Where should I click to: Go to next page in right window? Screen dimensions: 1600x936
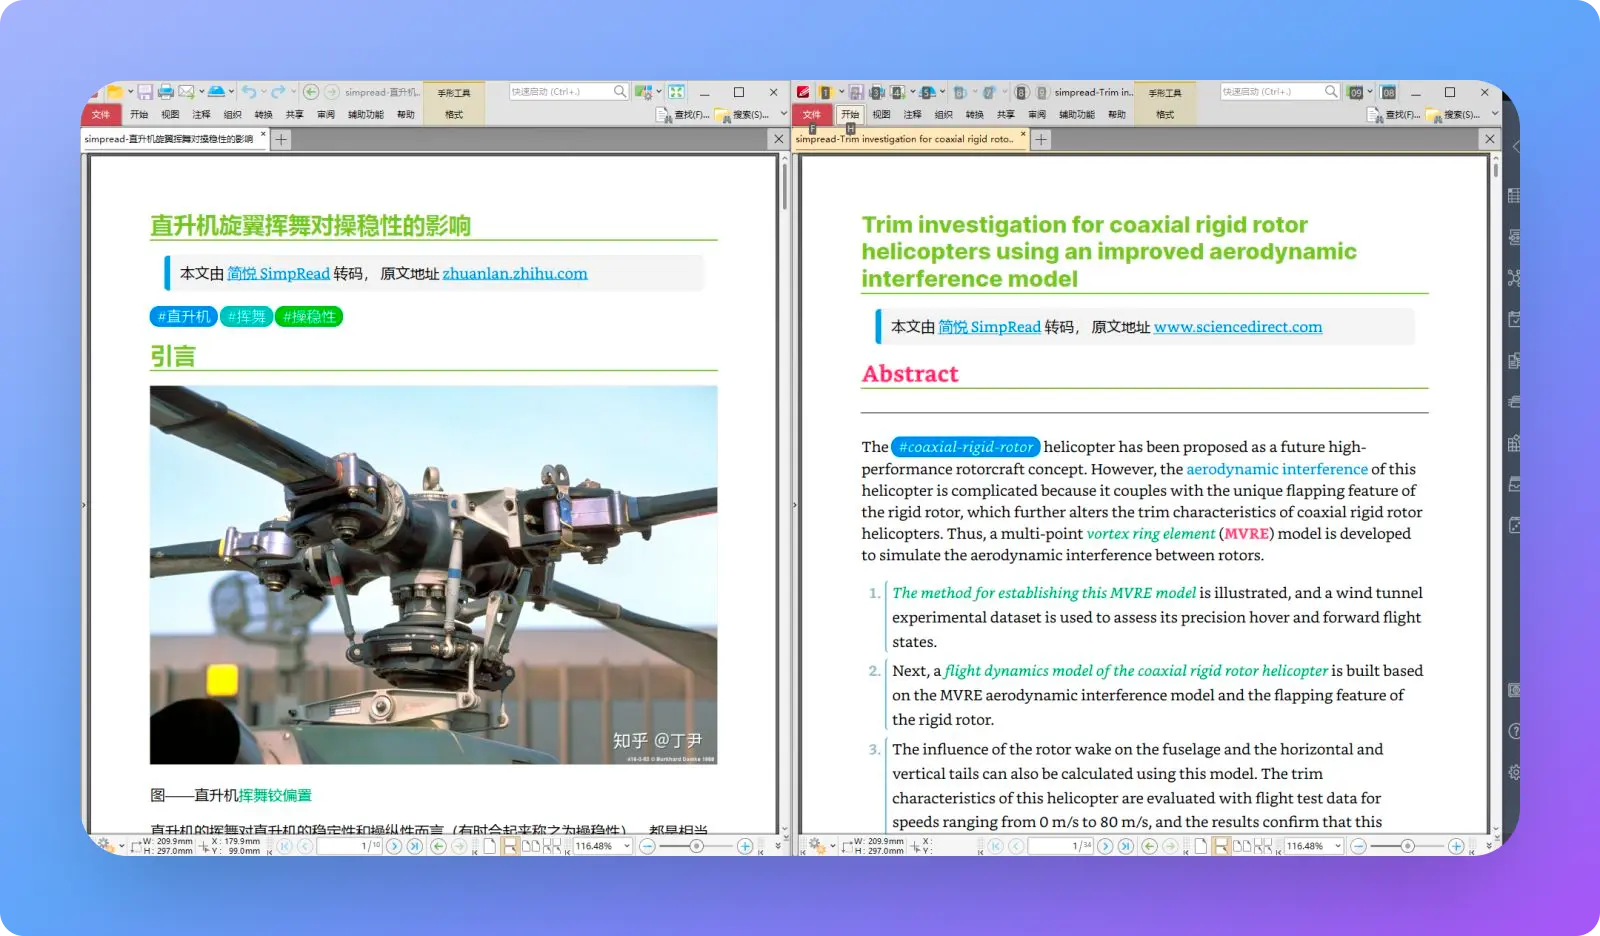pos(1105,846)
